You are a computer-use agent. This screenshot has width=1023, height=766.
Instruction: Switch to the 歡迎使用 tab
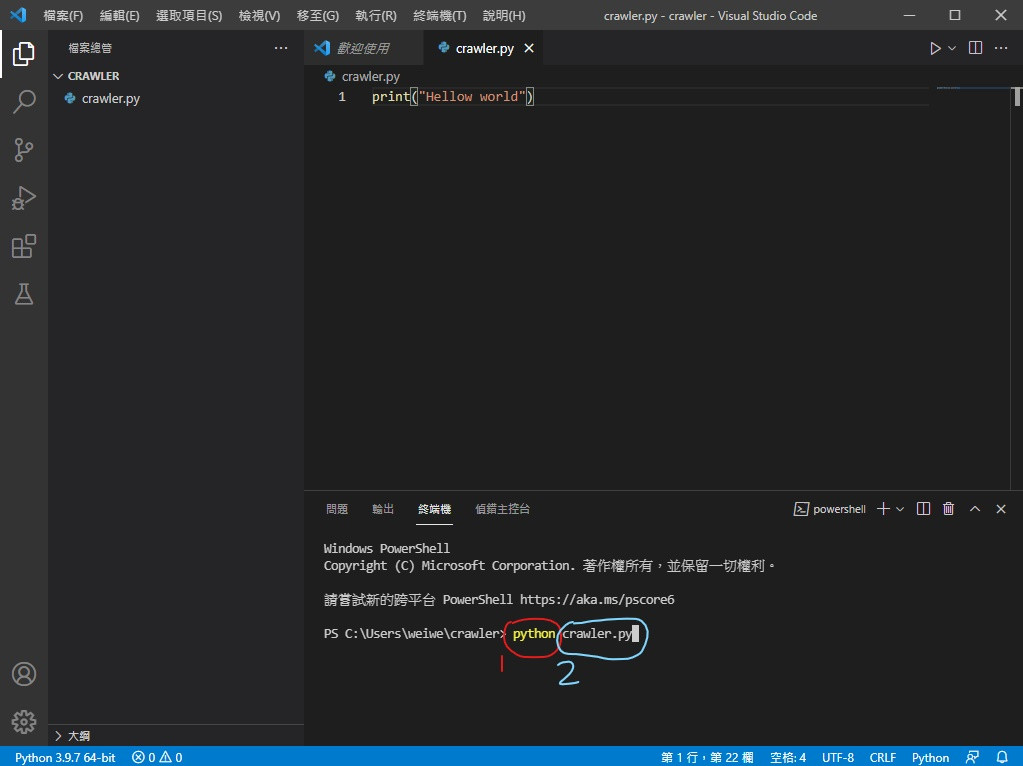(363, 48)
